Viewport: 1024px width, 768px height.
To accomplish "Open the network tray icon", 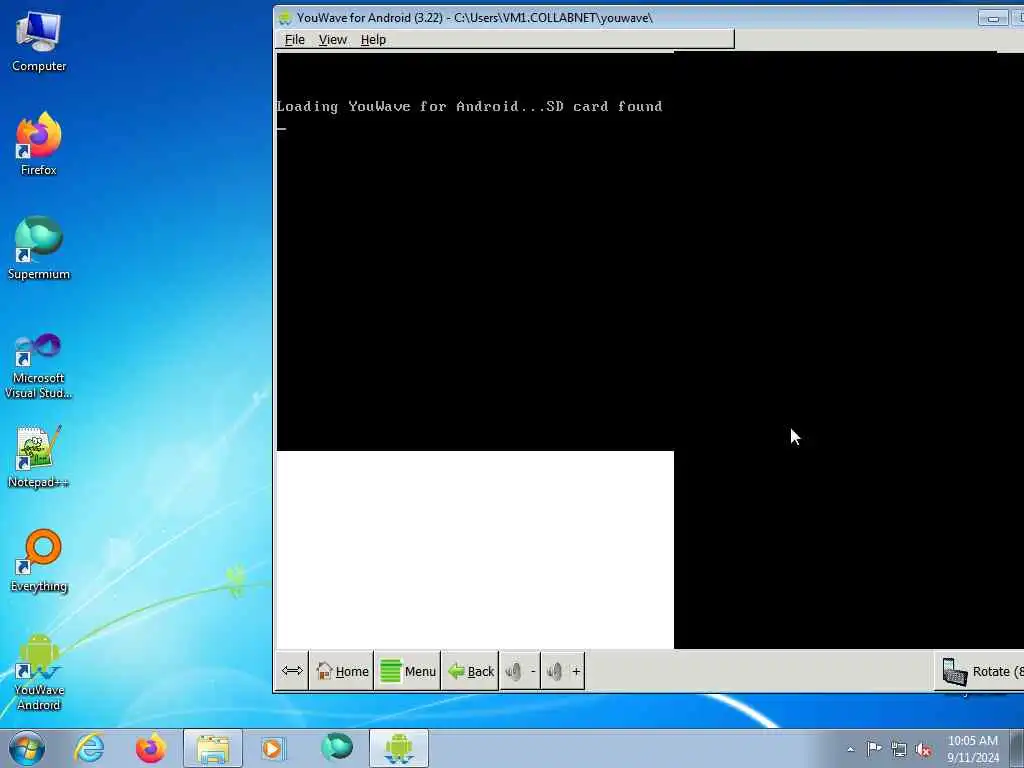I will [899, 749].
